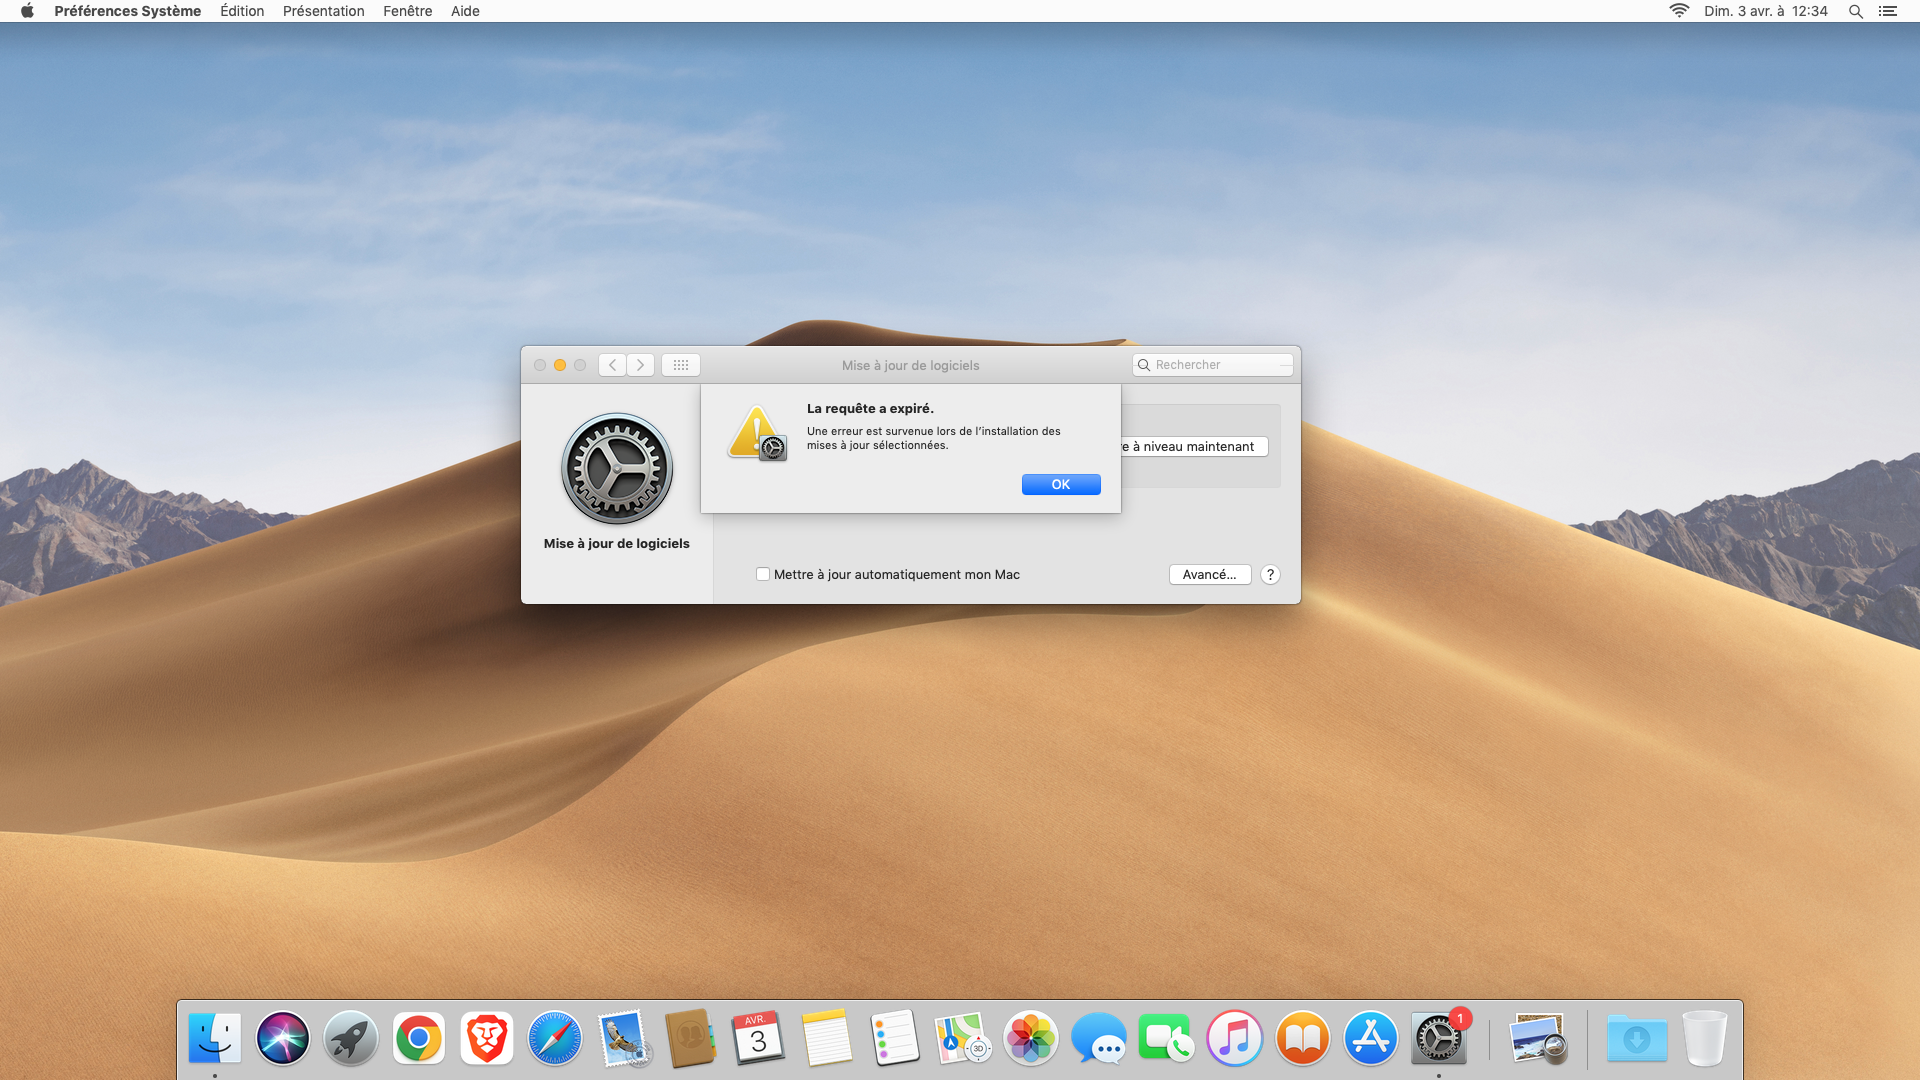
Task: Enable automatic Mac updates checkbox
Action: point(763,574)
